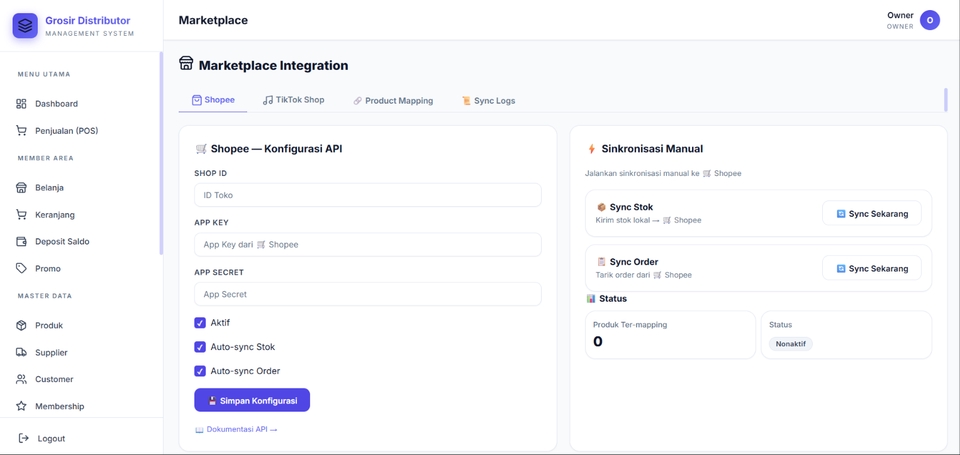960x455 pixels.
Task: Open the Product Mapping tab
Action: (393, 100)
